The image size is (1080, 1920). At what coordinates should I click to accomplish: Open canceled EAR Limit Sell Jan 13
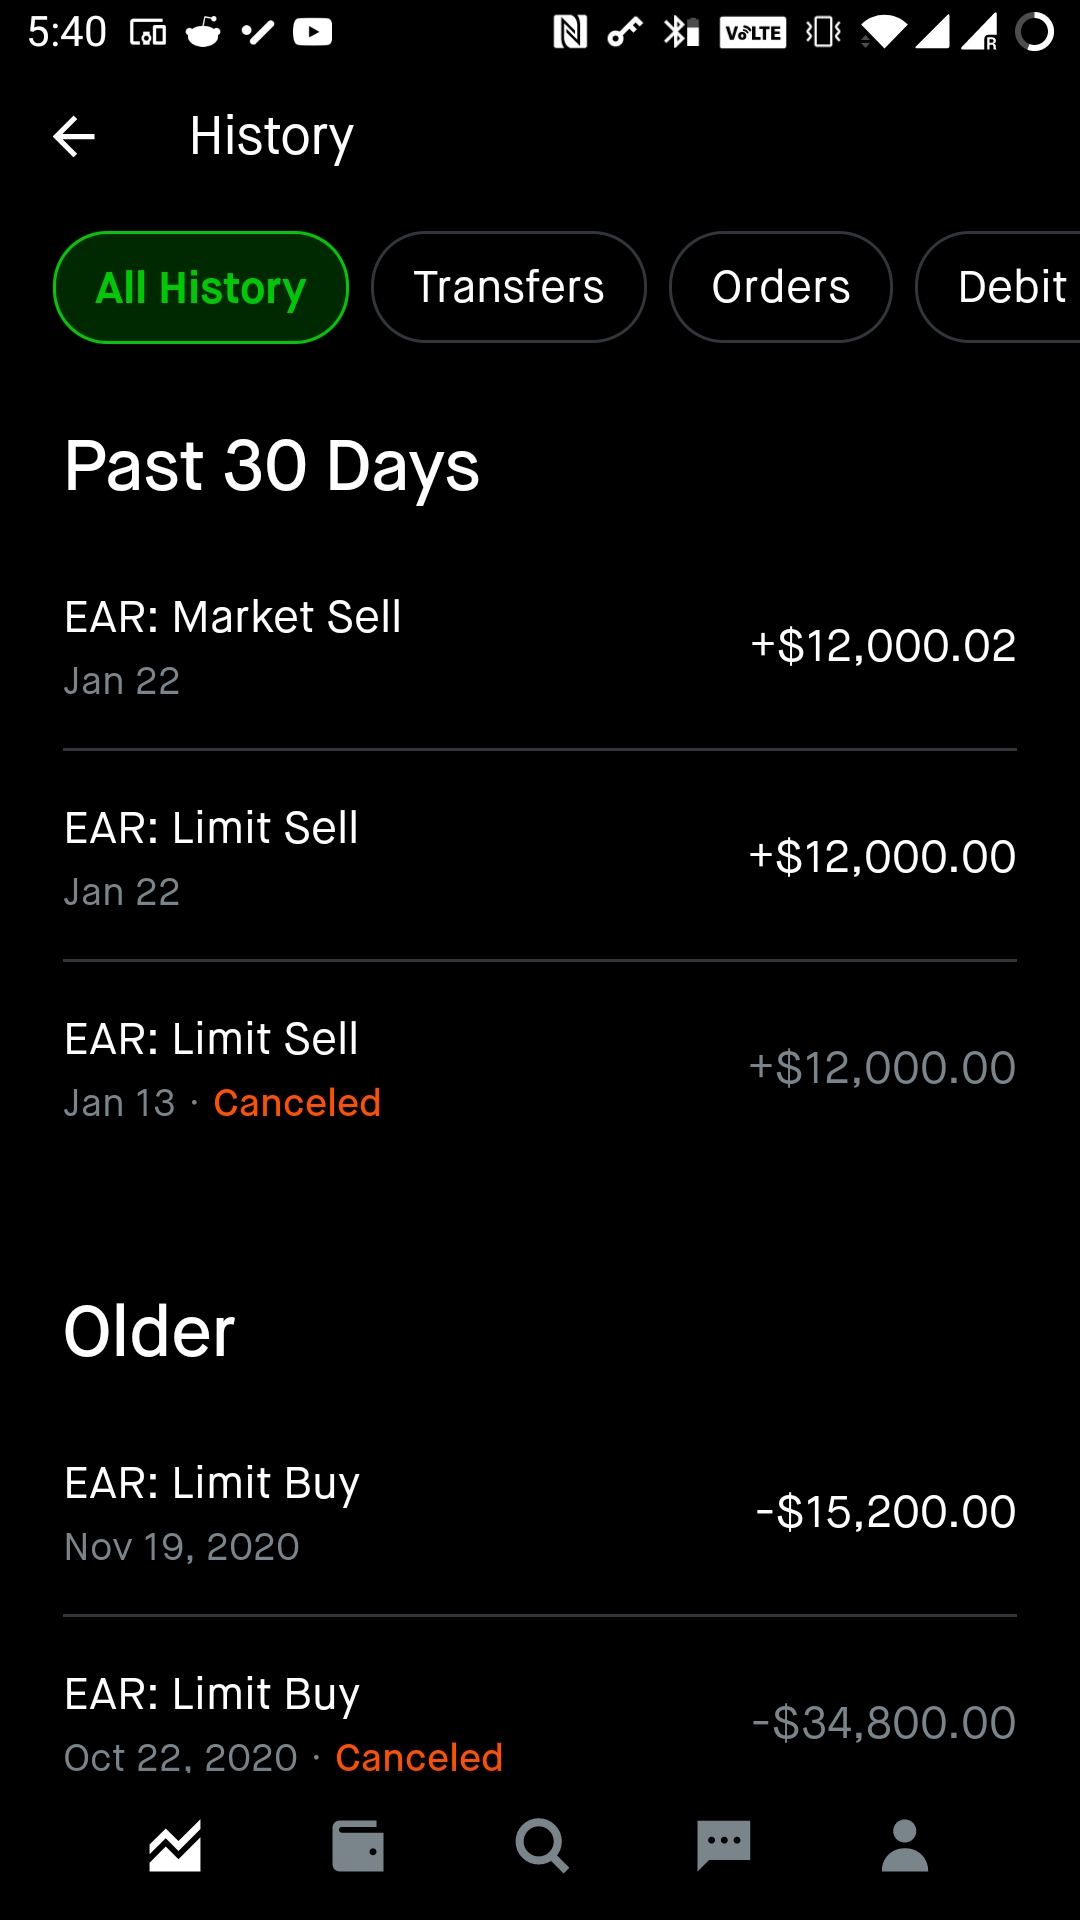540,1068
